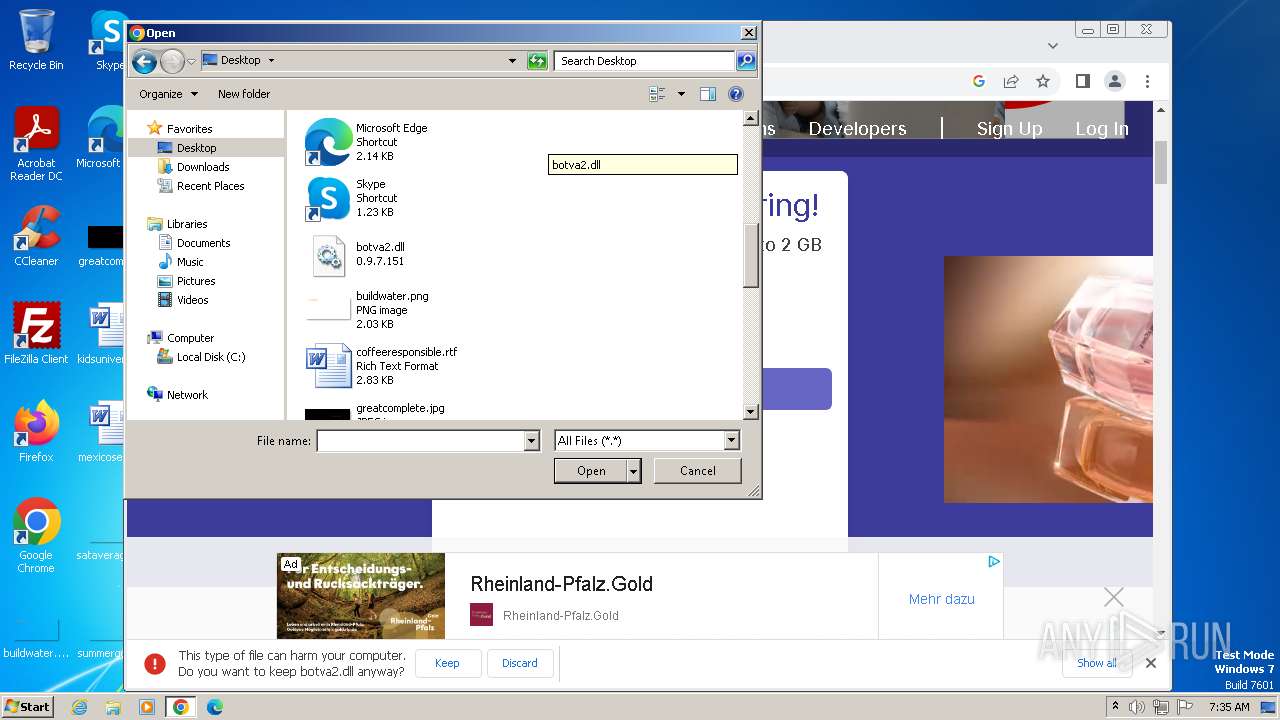This screenshot has width=1280, height=720.
Task: Open Chrome side panel icon
Action: (1082, 81)
